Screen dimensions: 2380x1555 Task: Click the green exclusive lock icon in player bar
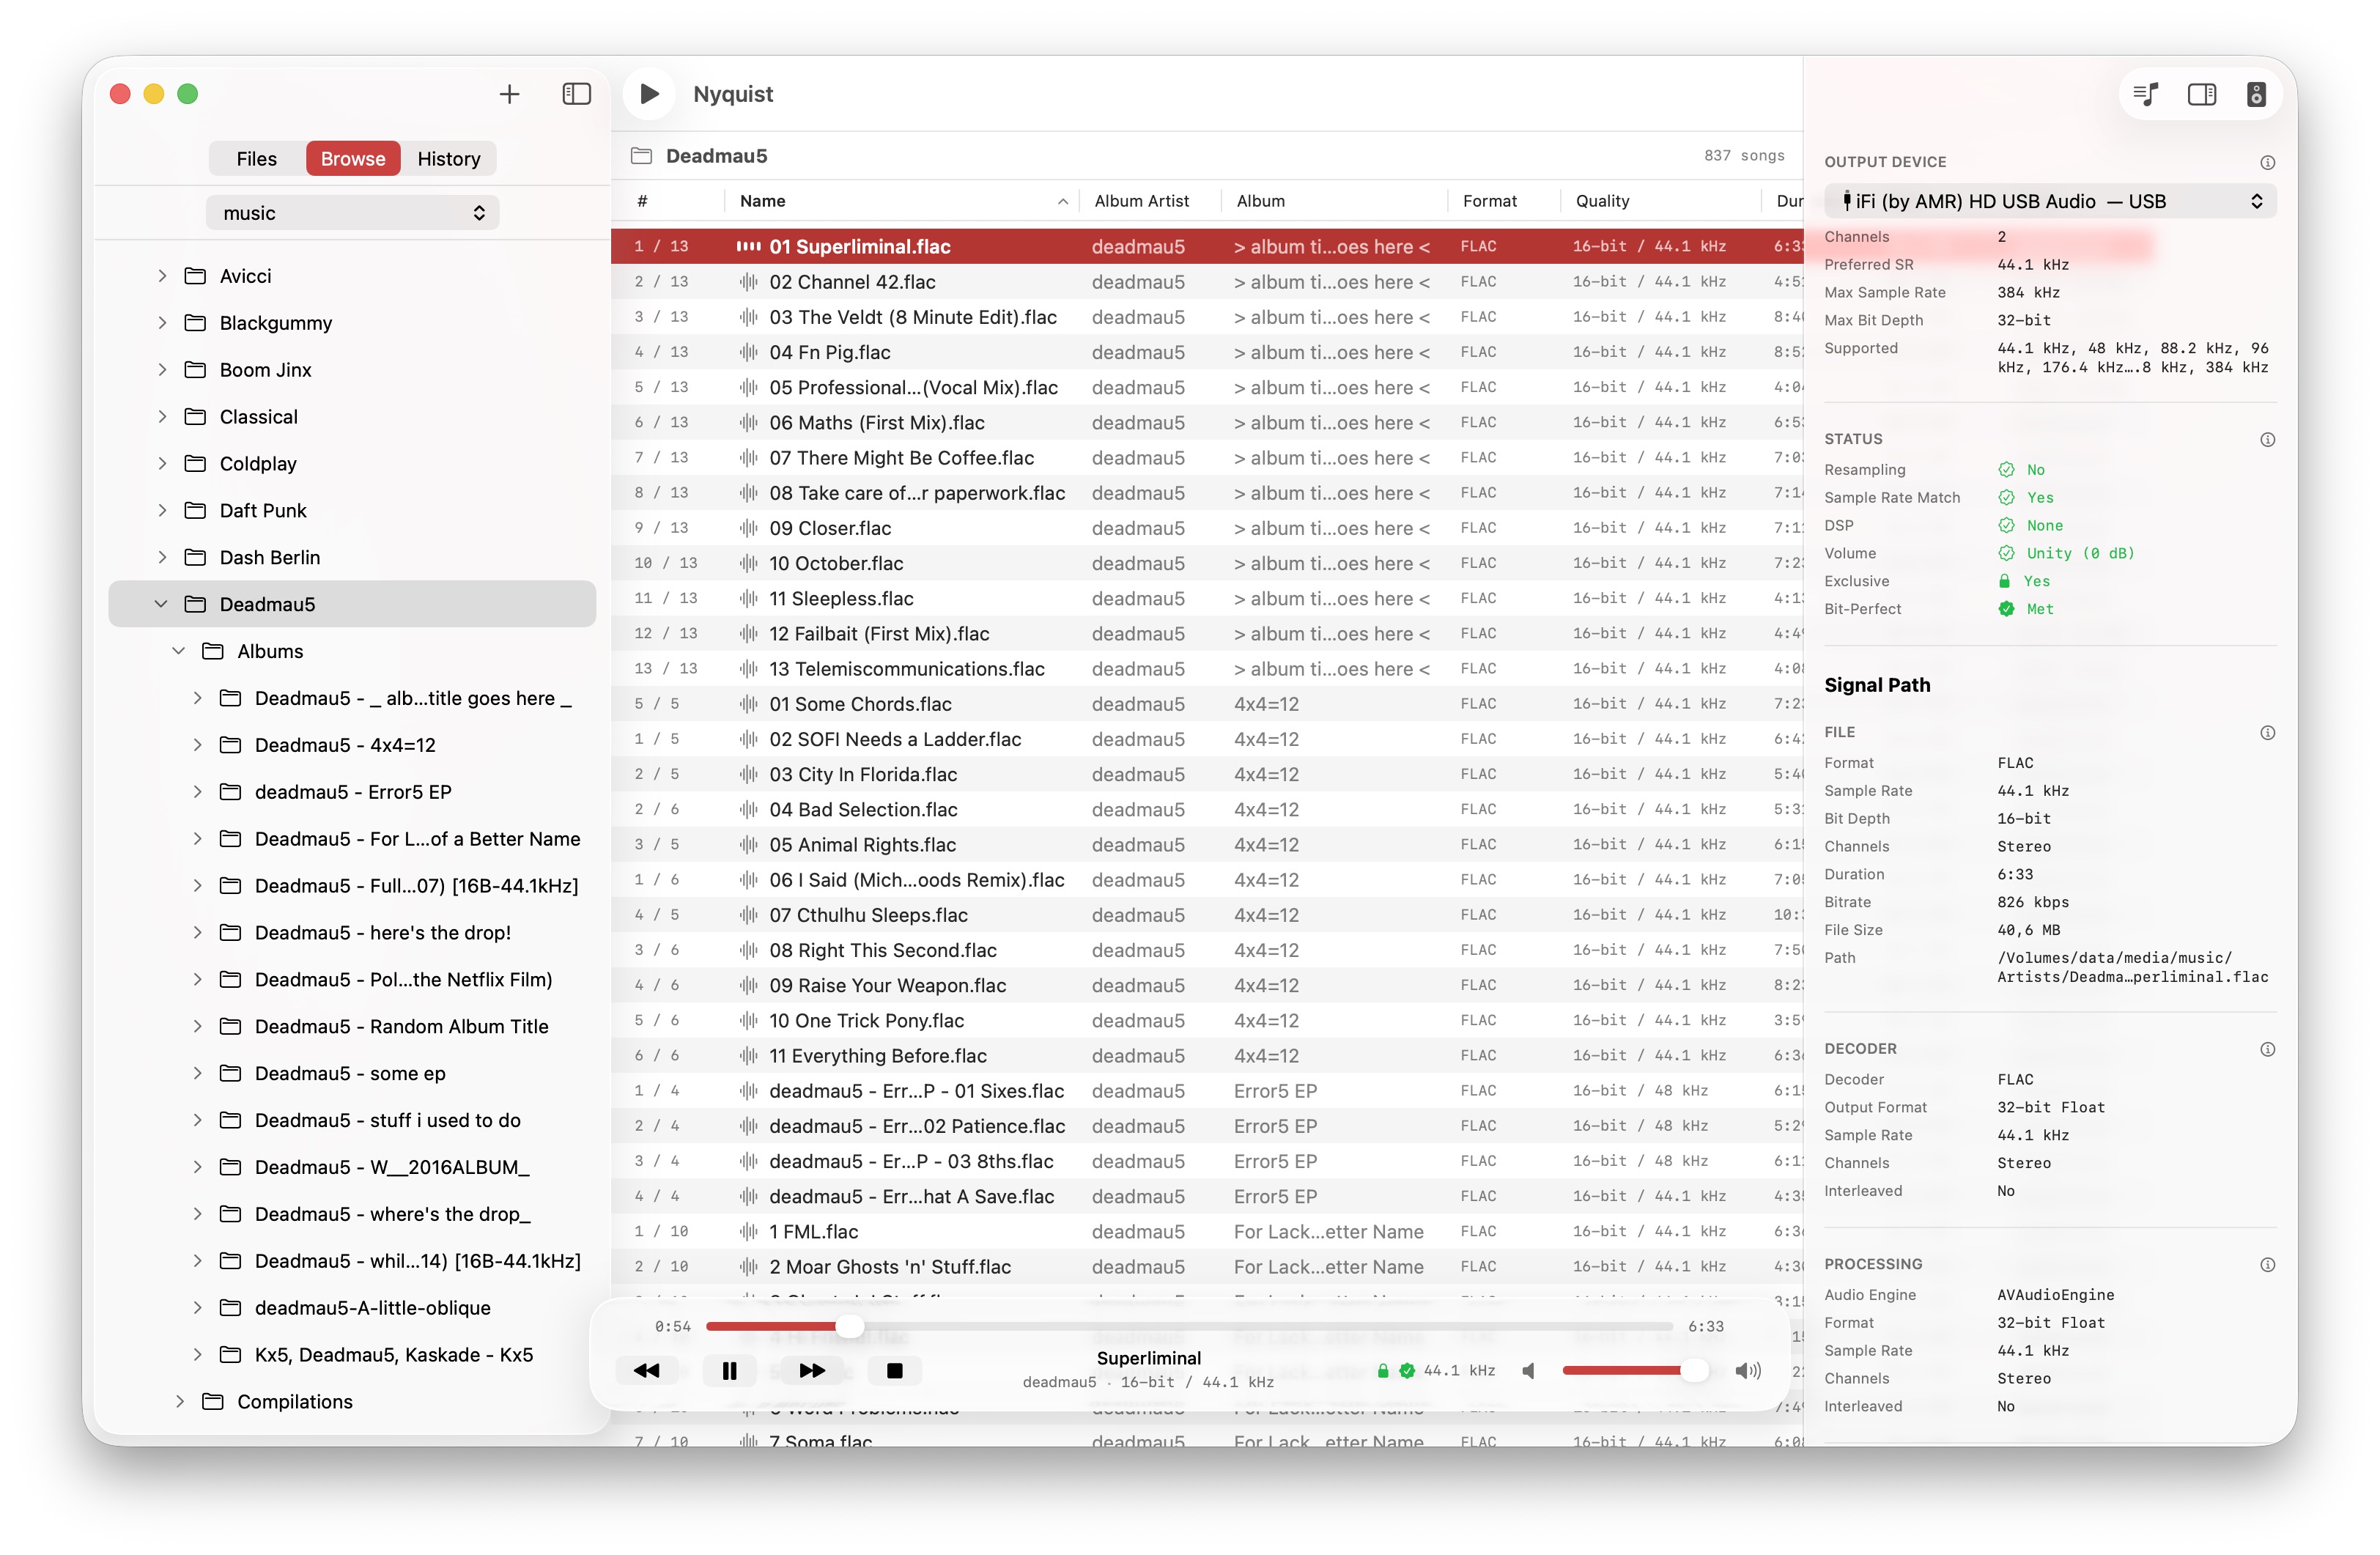click(1383, 1370)
